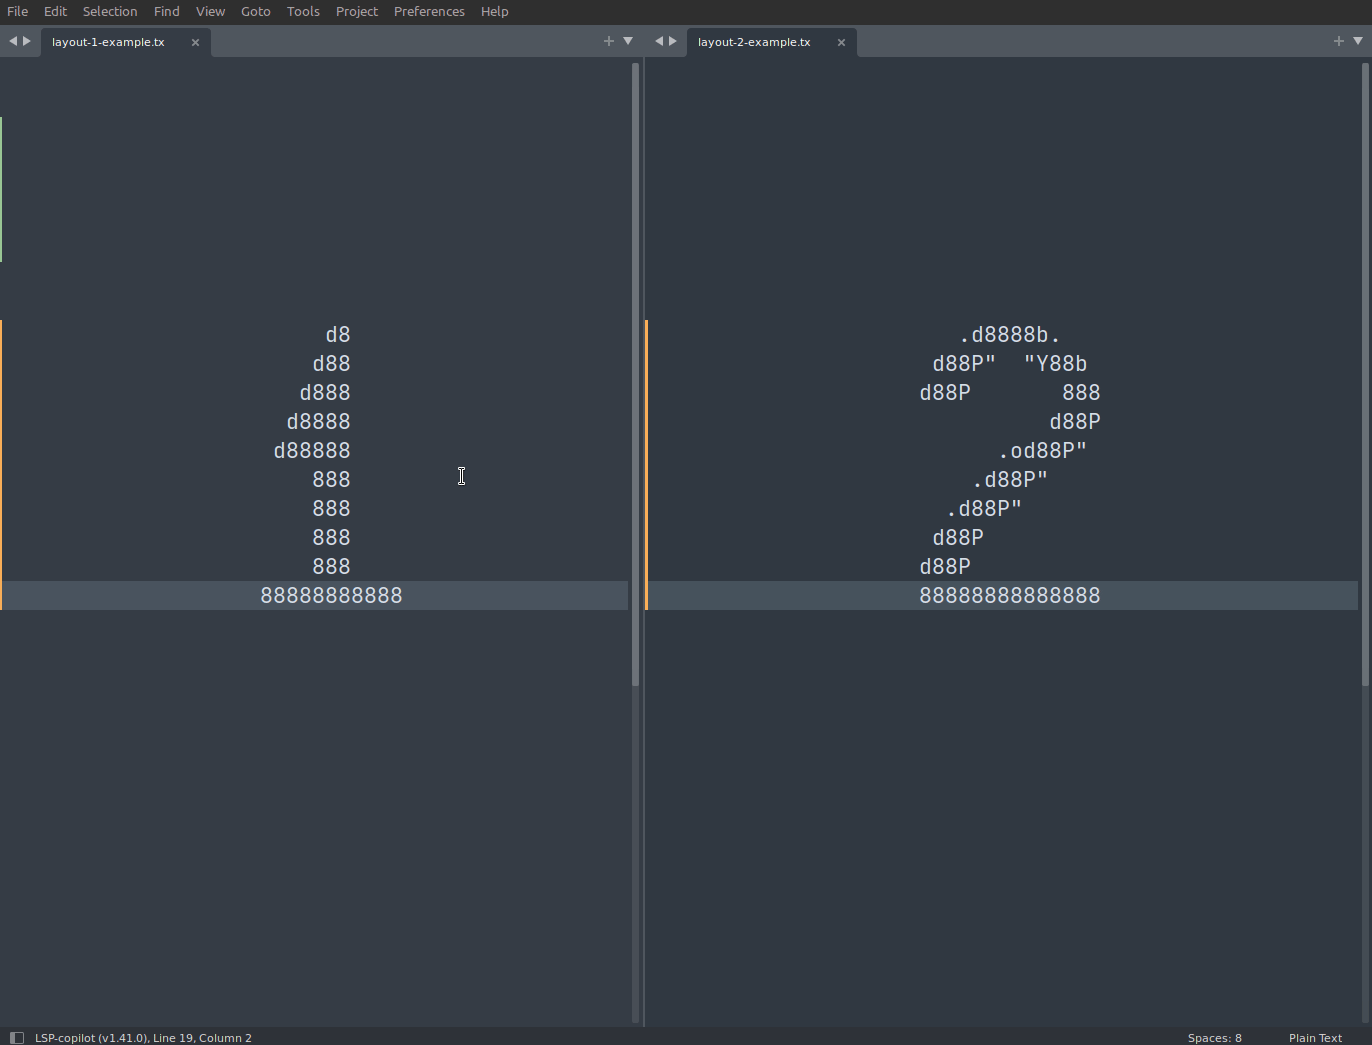Close the layout-1-example.tx tab

coord(195,42)
